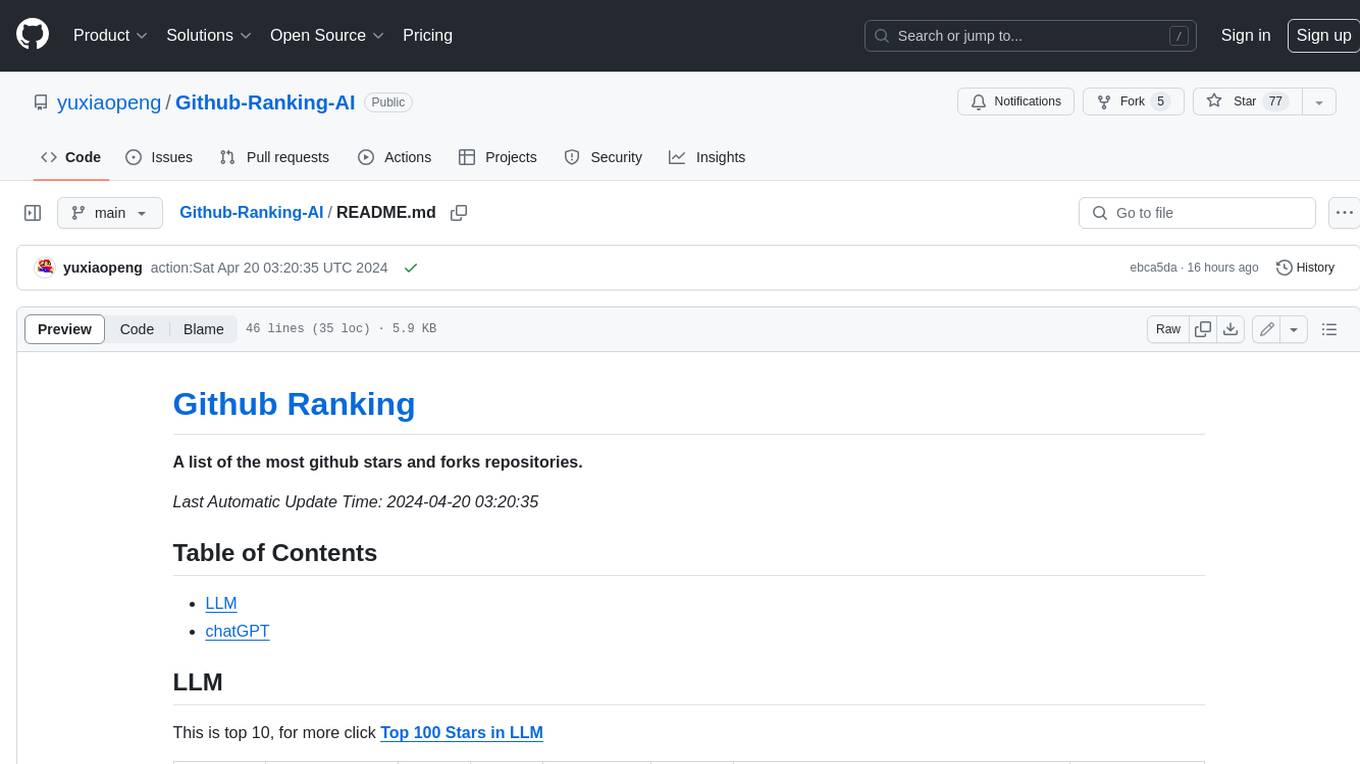The width and height of the screenshot is (1360, 764).
Task: Switch to the Issues tab
Action: coord(159,157)
